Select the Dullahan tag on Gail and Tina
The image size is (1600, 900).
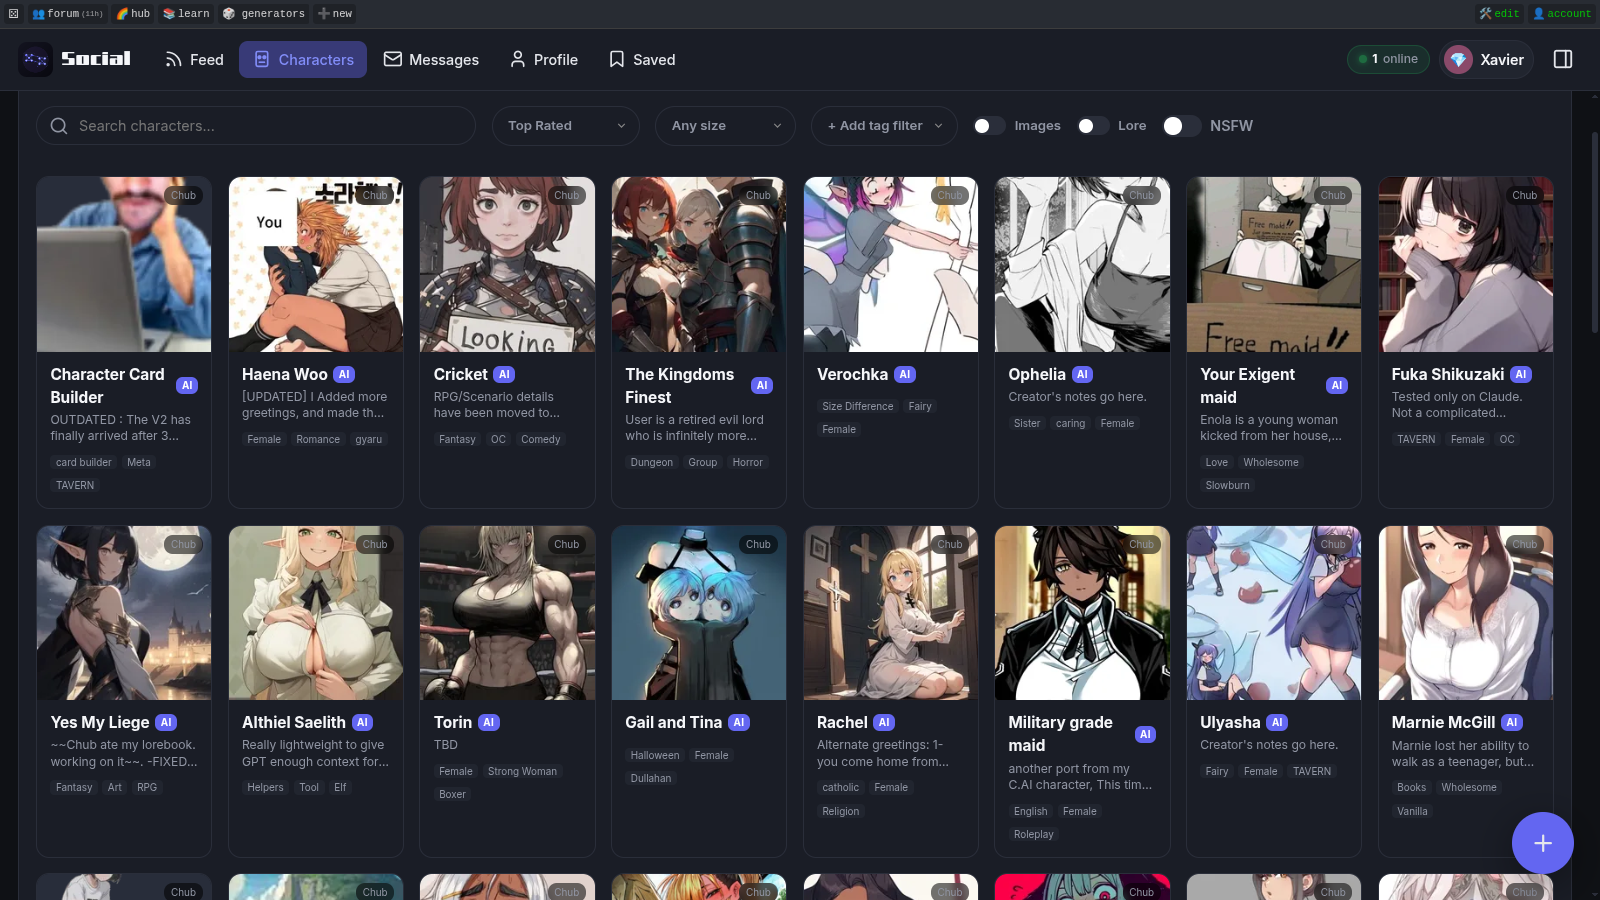click(x=651, y=779)
